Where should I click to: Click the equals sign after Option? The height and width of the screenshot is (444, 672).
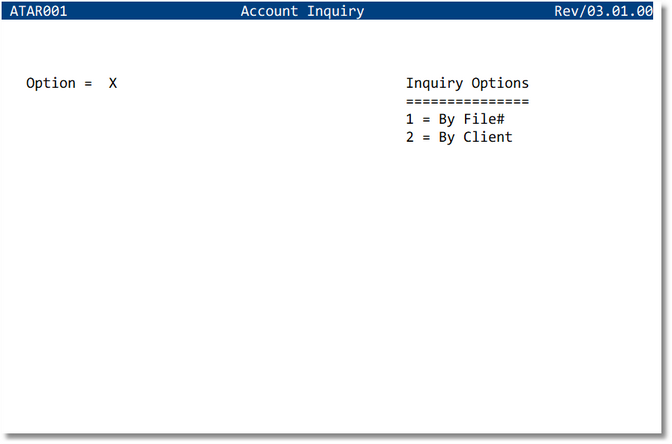[88, 83]
